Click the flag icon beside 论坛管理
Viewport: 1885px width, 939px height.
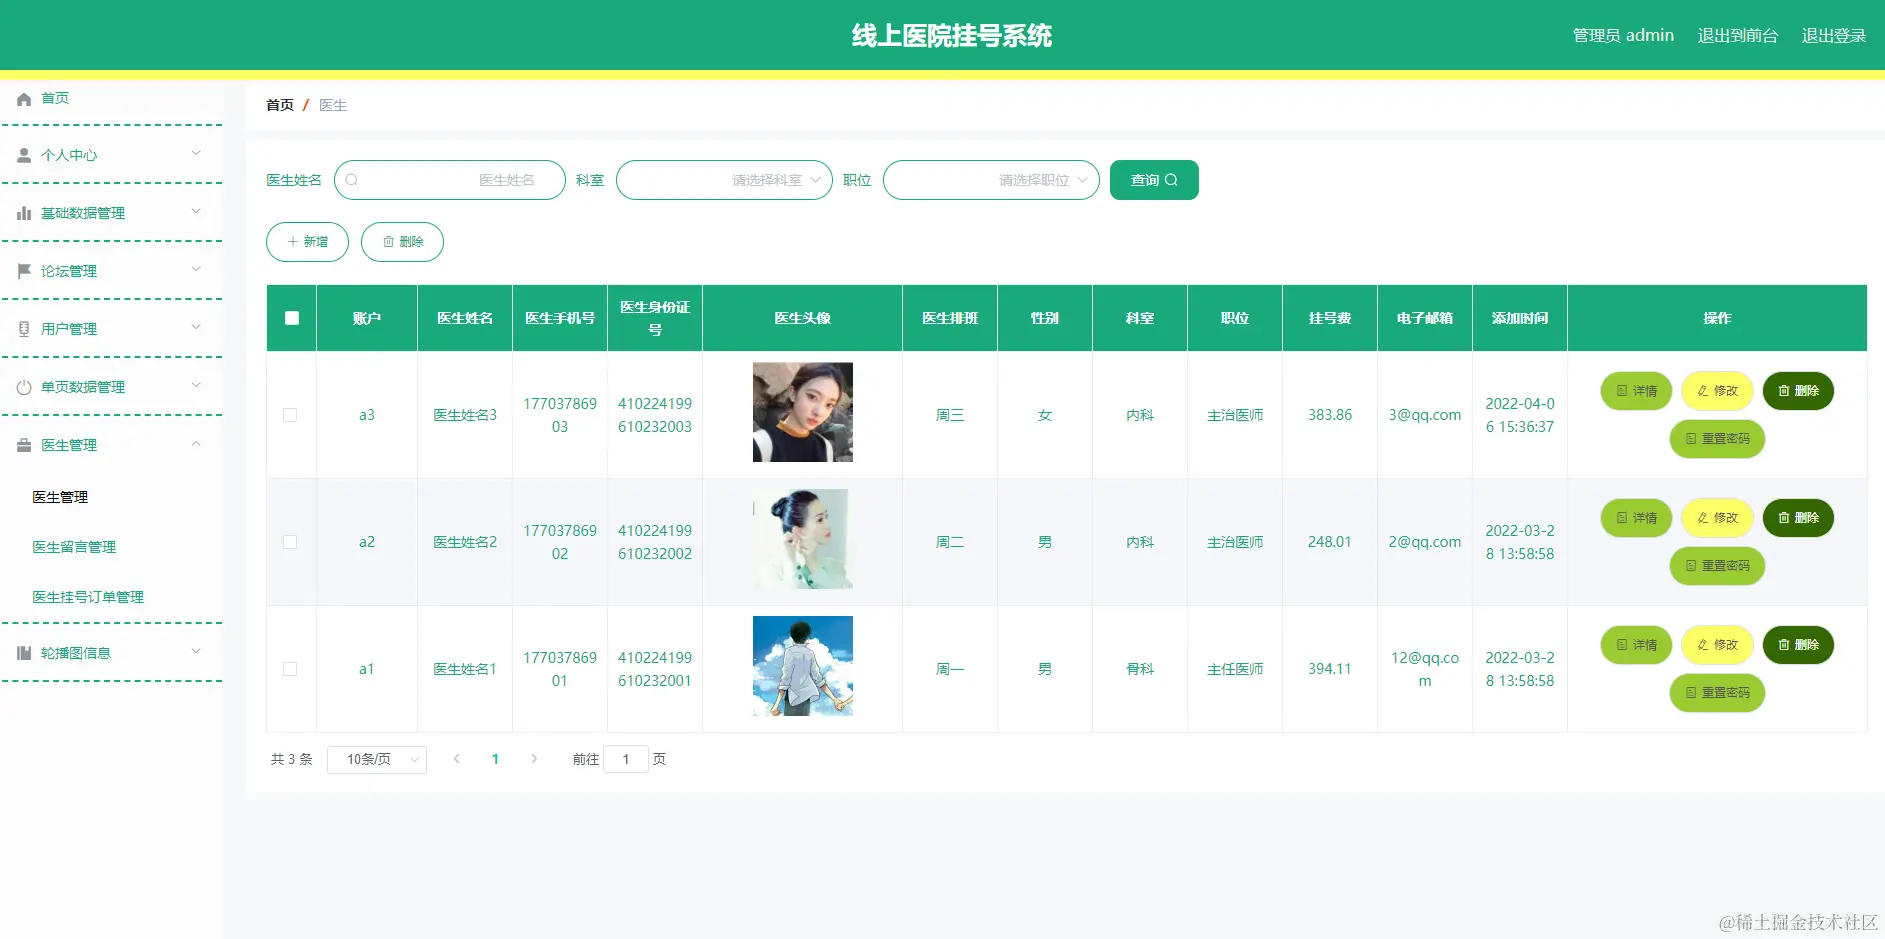click(24, 270)
